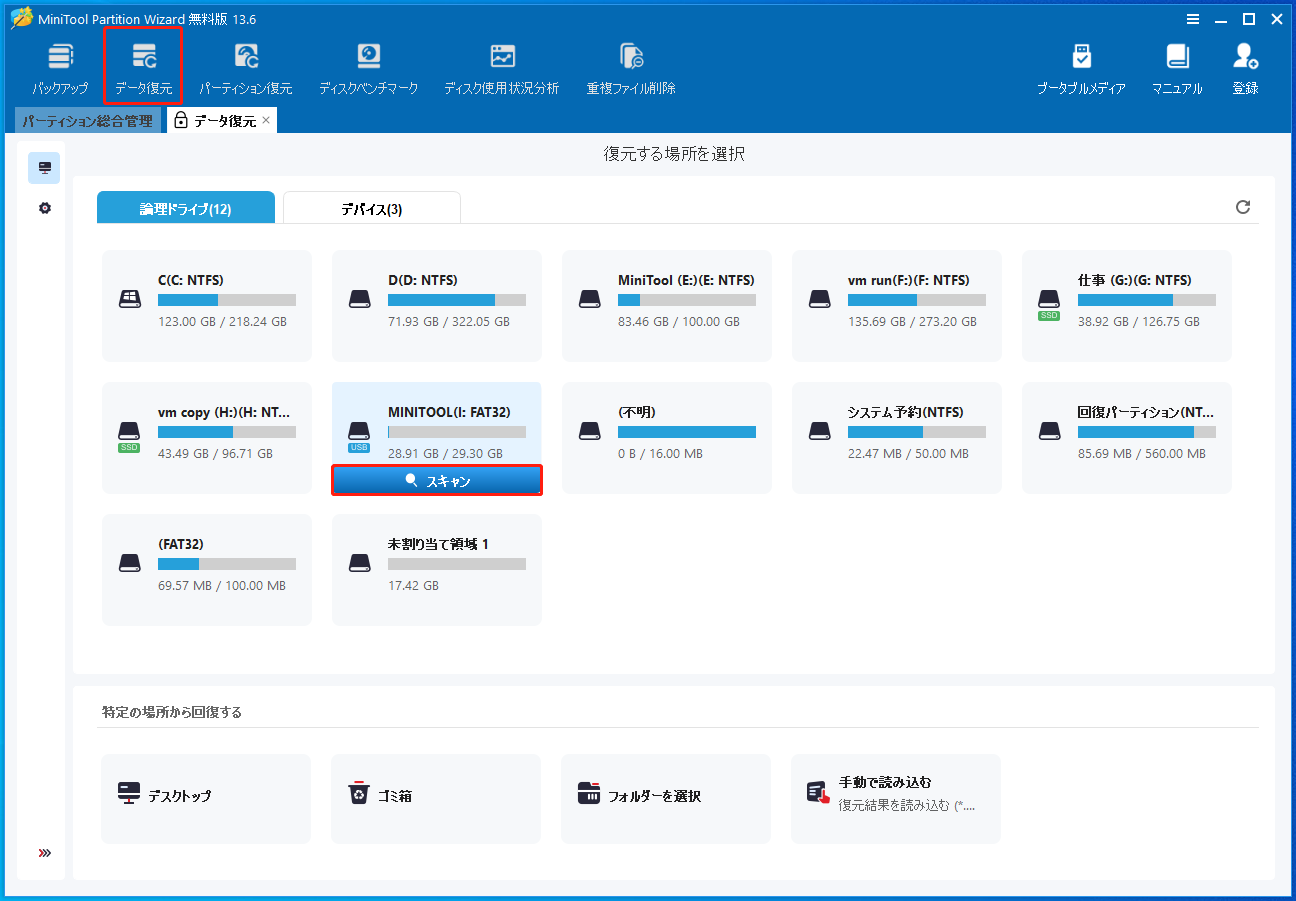Expand the left sidebar with the red arrows

[44, 853]
